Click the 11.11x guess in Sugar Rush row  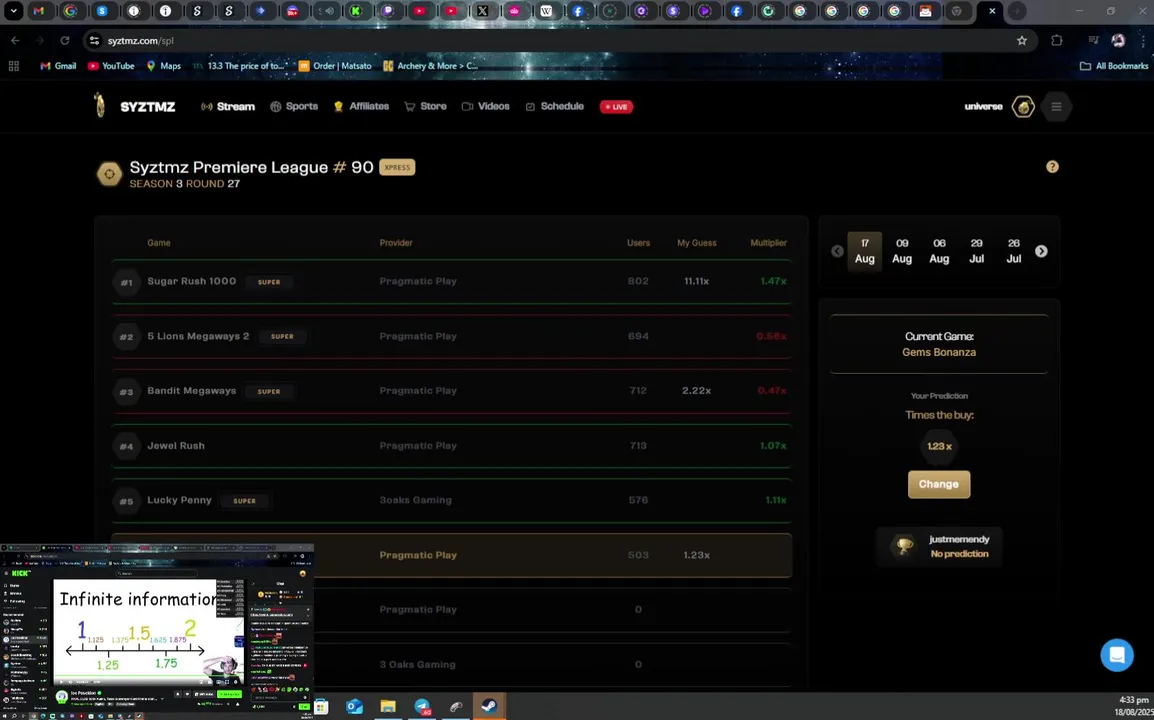(x=696, y=281)
